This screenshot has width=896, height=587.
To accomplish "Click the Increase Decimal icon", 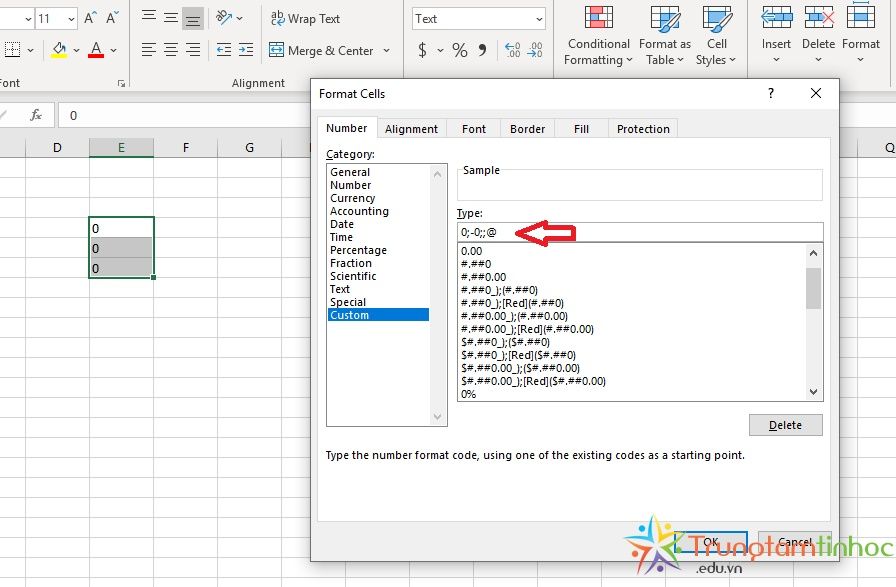I will [512, 50].
